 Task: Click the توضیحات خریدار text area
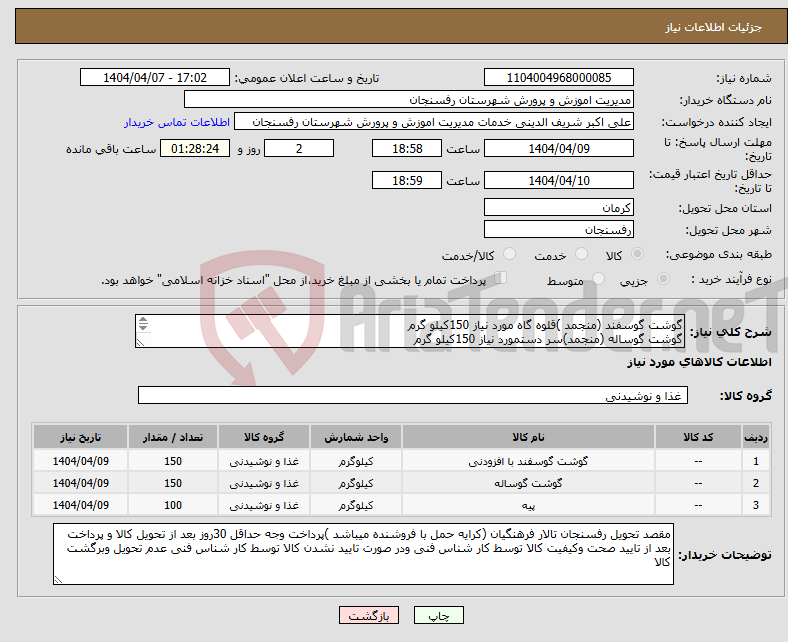click(363, 554)
